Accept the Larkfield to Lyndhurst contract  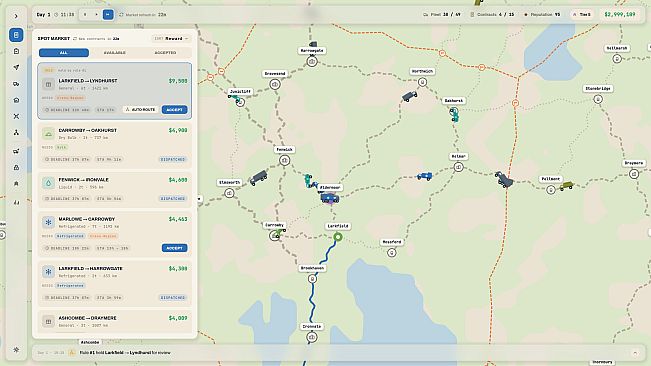pos(174,110)
